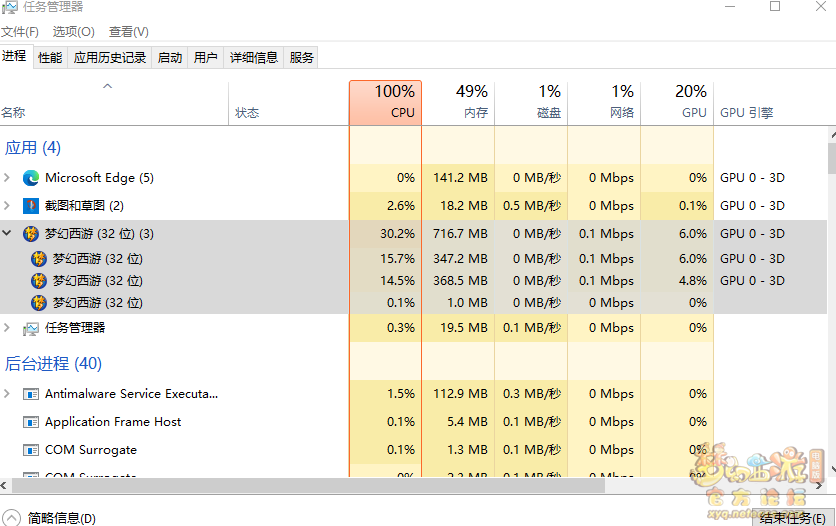Click the horizontal scrollbar thumb
This screenshot has width=836, height=526.
click(x=308, y=485)
